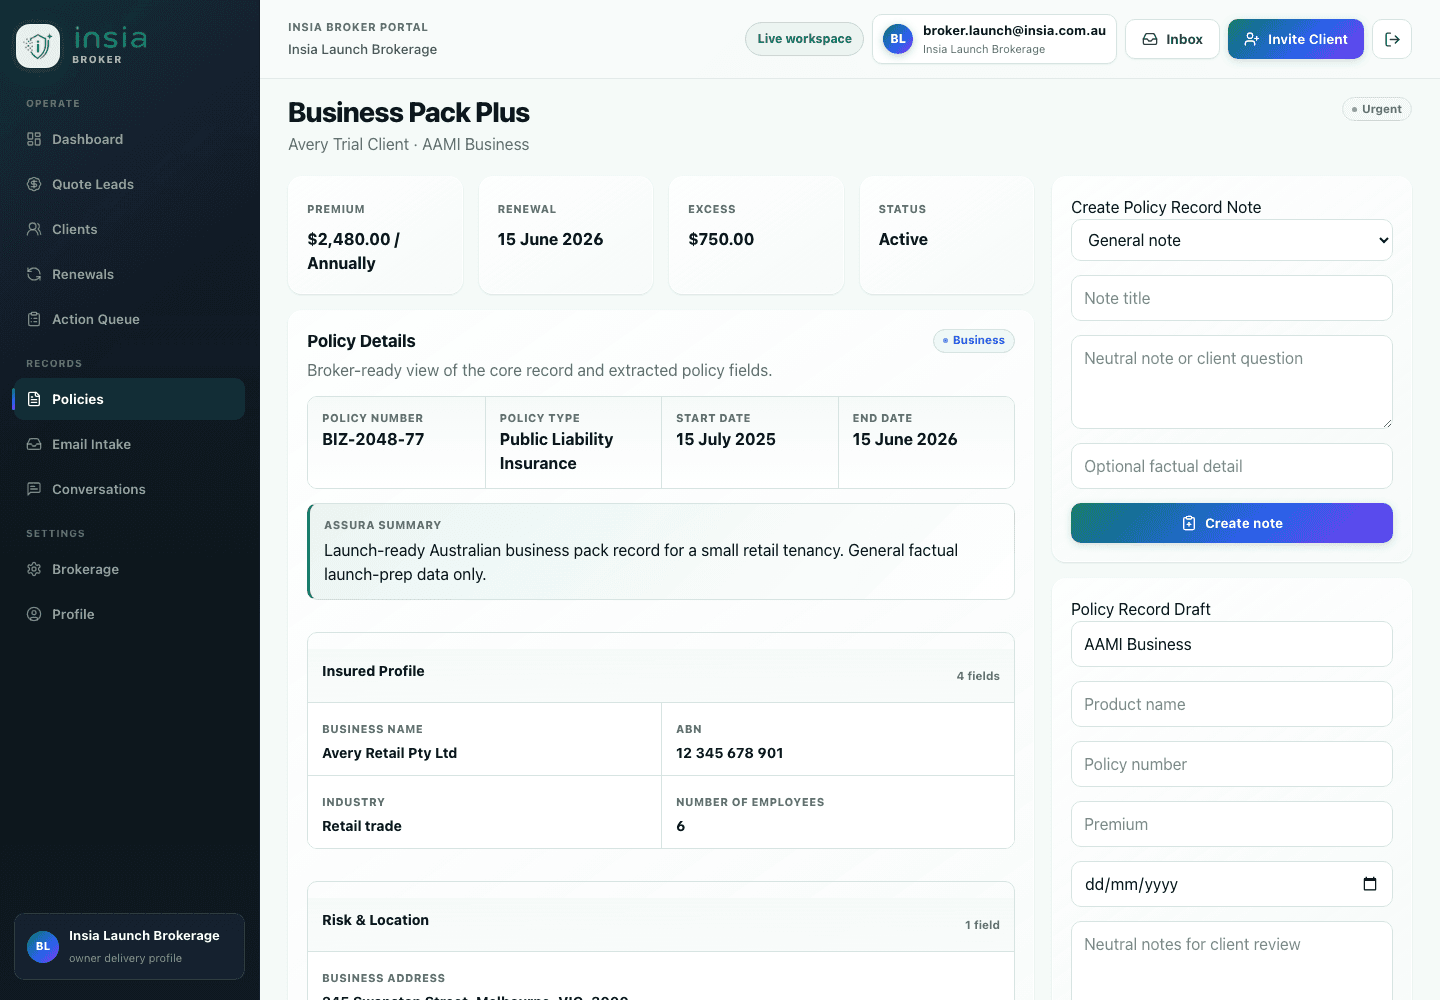Image resolution: width=1440 pixels, height=1000 pixels.
Task: Click the BL avatar in the header
Action: pos(898,39)
